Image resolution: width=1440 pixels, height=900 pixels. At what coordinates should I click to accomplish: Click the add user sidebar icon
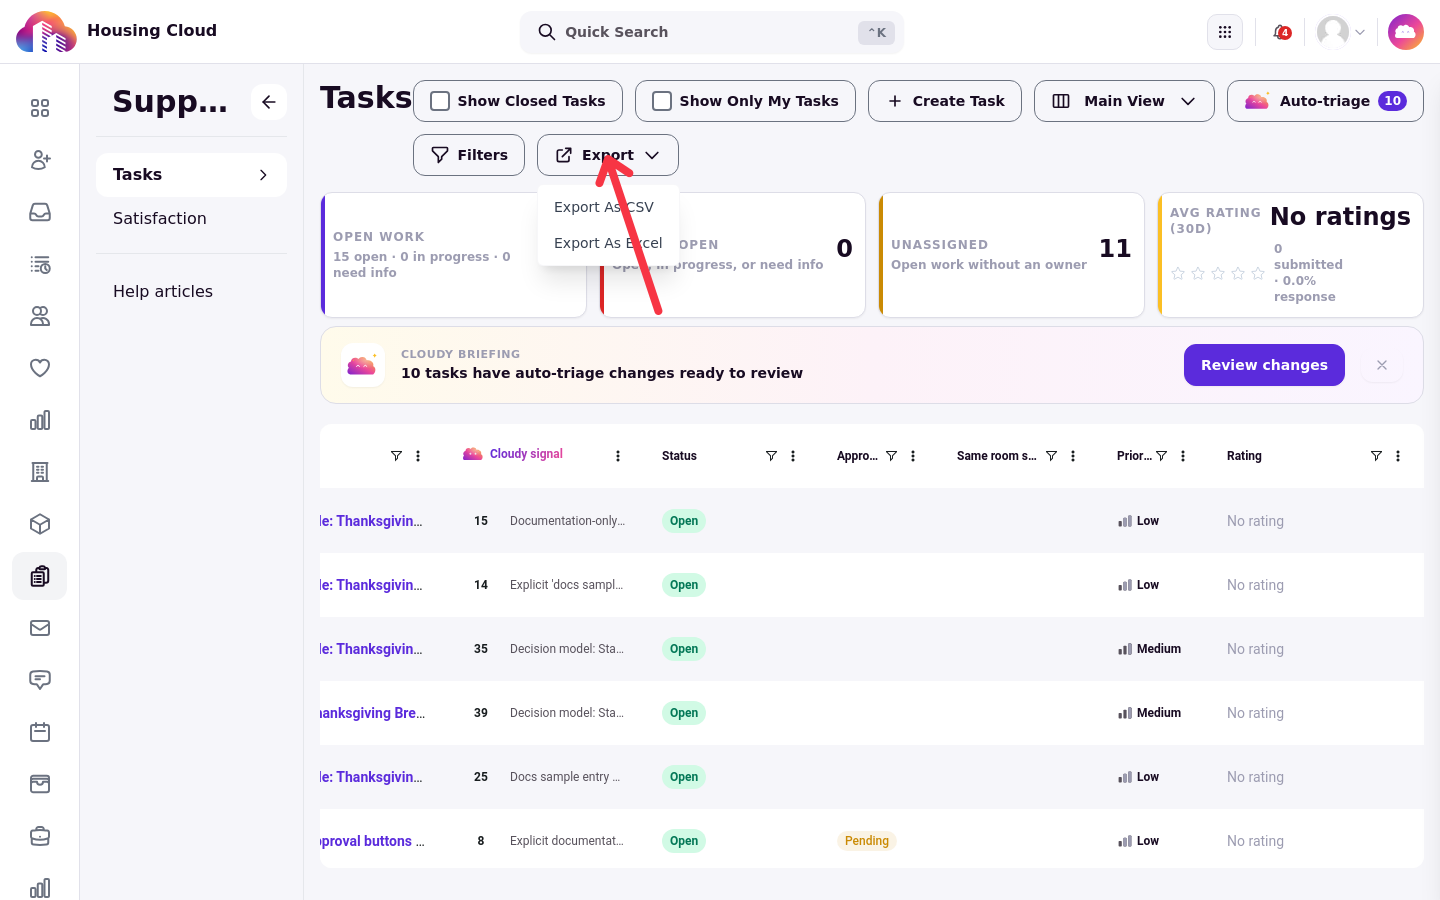point(40,160)
